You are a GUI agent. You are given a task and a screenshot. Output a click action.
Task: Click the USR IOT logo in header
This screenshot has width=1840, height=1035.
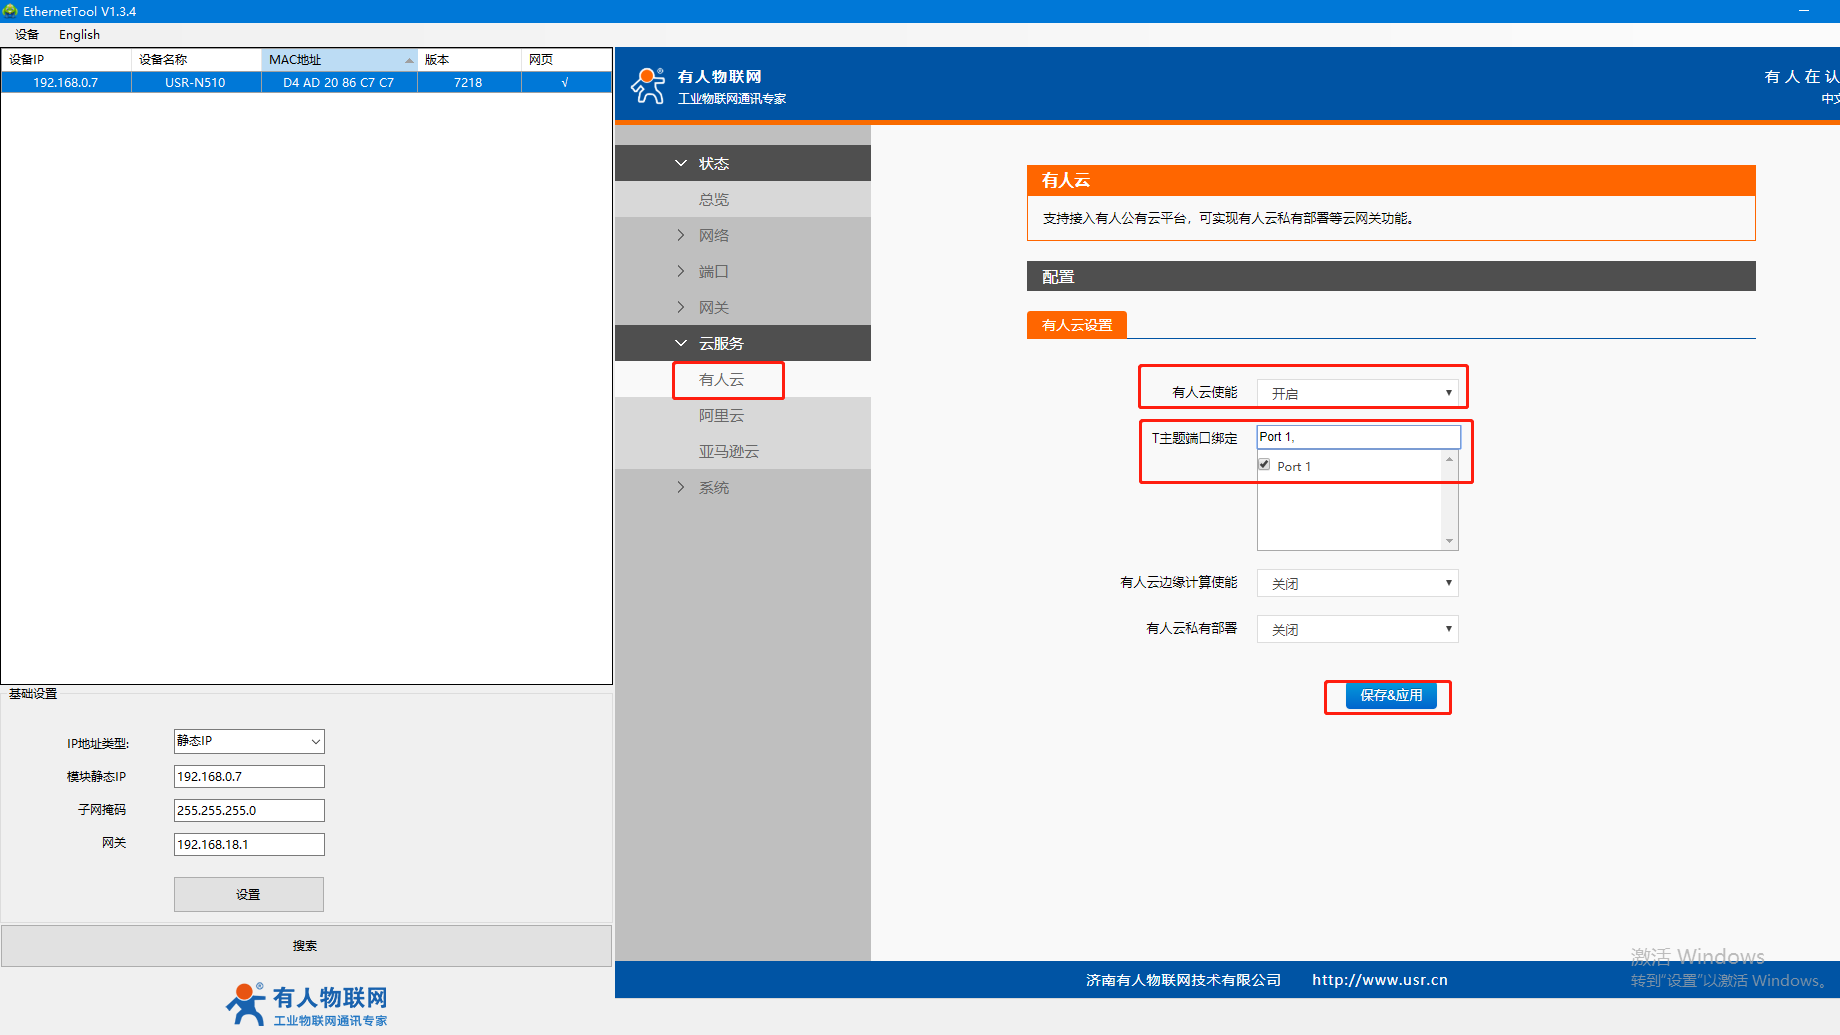pyautogui.click(x=648, y=86)
